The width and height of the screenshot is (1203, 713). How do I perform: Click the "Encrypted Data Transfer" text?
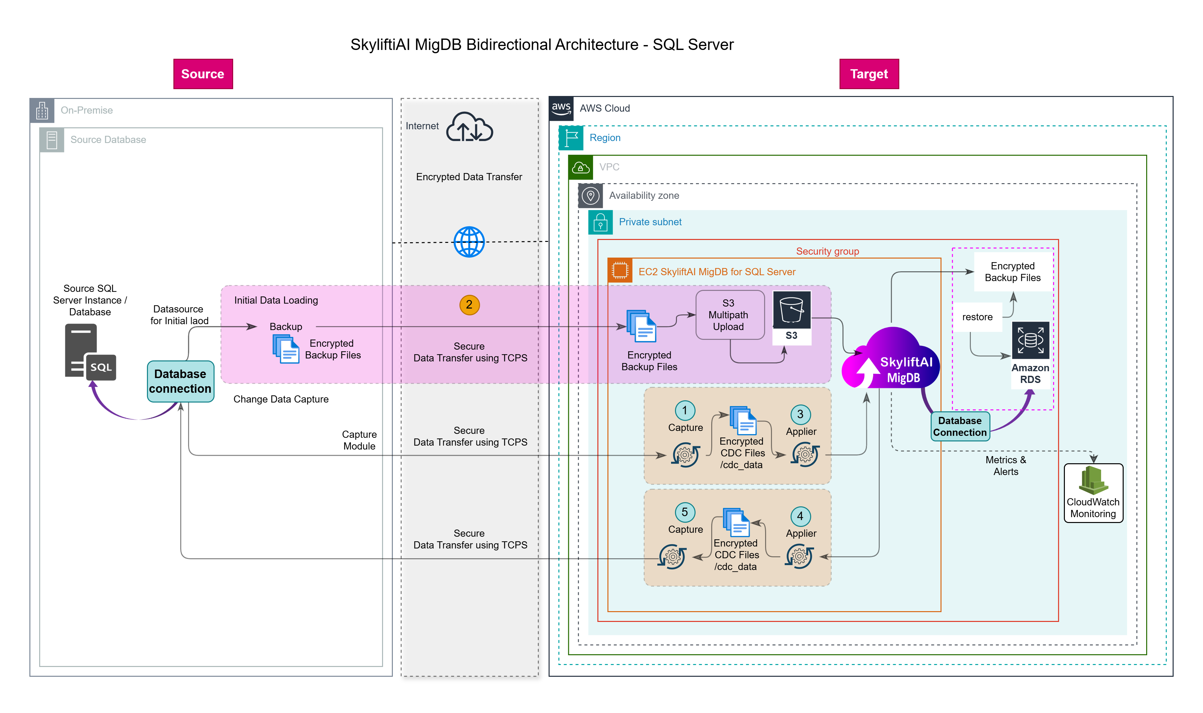pos(469,177)
